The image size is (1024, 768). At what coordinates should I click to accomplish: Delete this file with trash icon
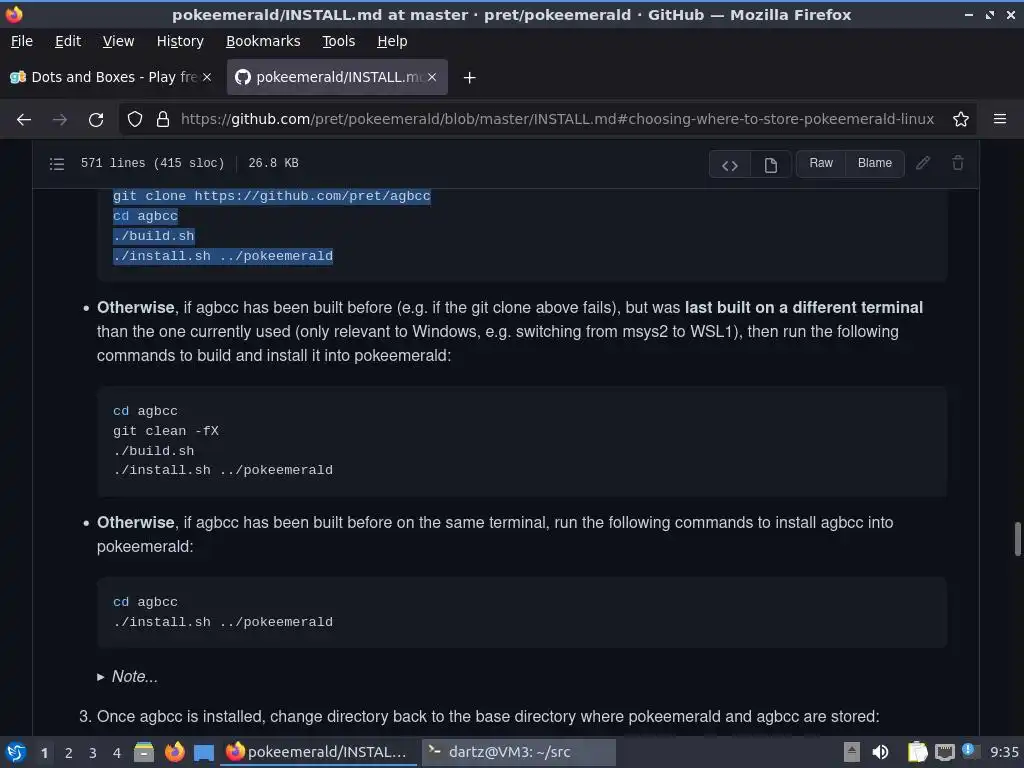(x=957, y=163)
